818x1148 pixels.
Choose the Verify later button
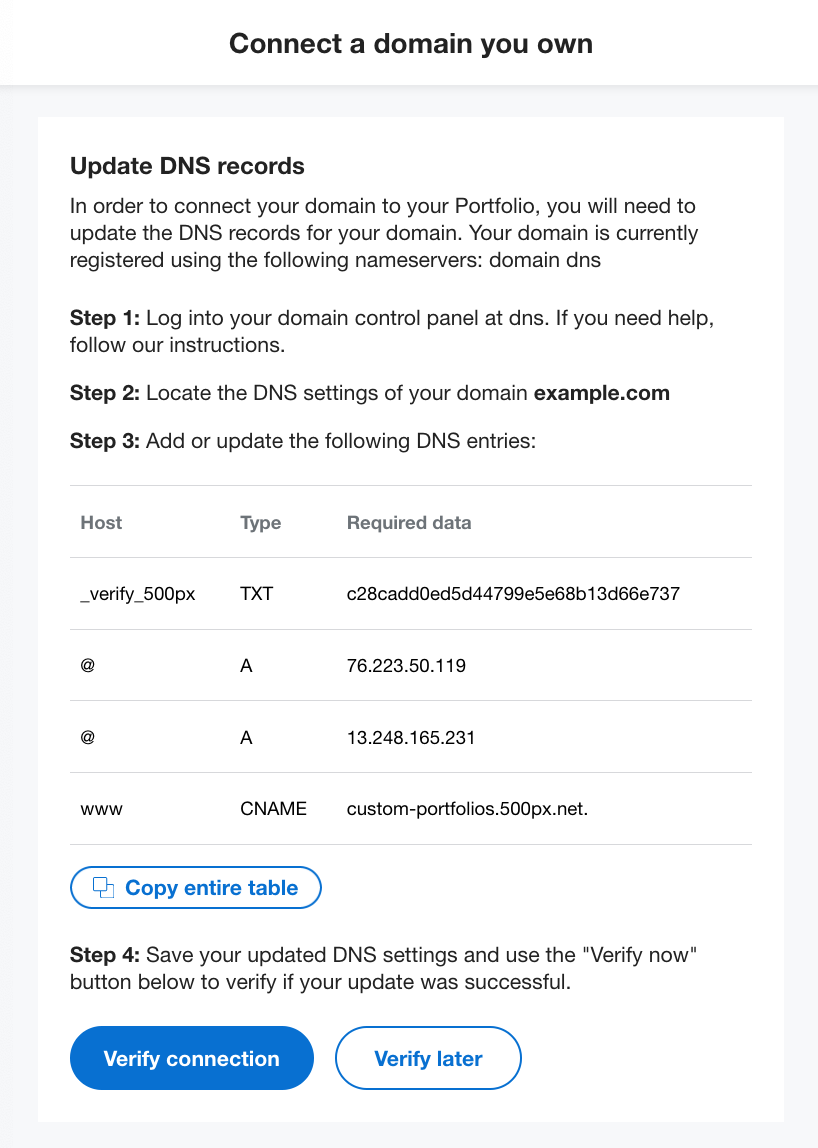click(x=428, y=1058)
